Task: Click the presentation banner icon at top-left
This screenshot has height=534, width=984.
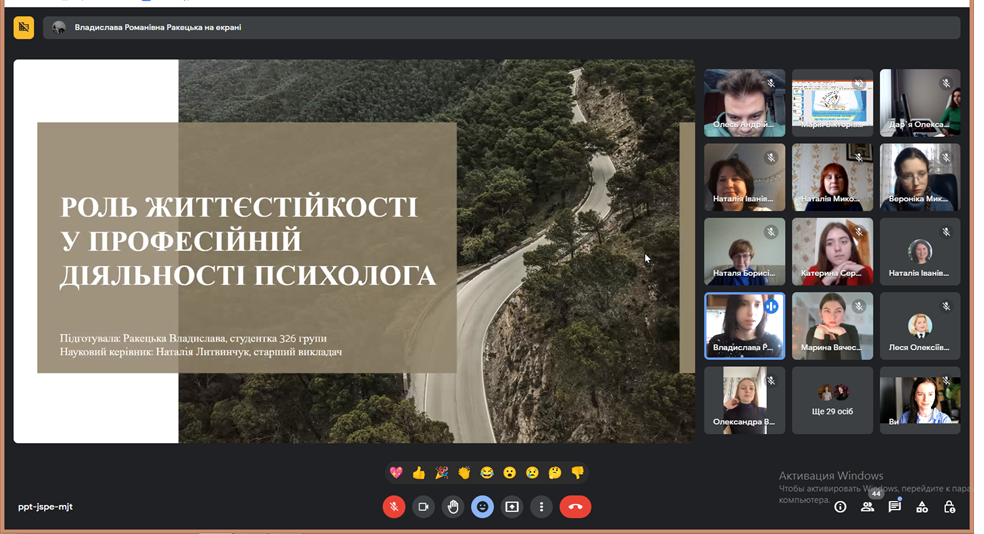Action: (x=24, y=28)
